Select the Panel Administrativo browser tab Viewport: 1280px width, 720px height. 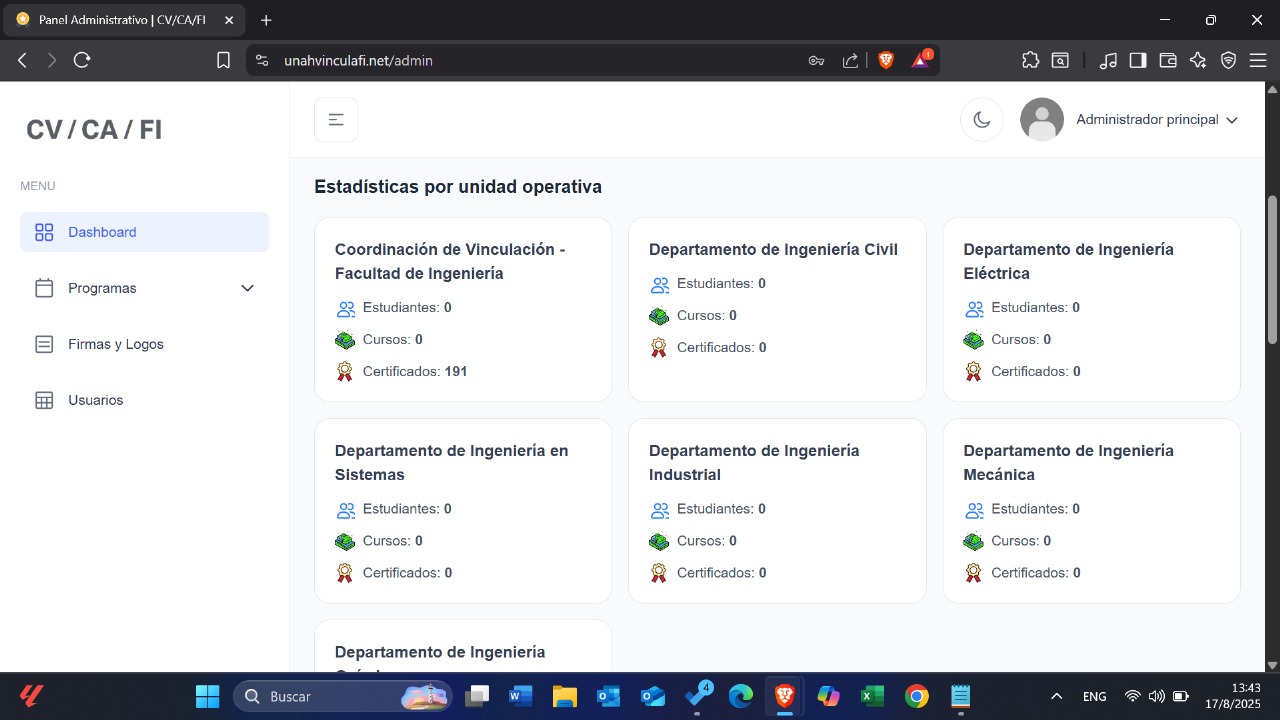(x=120, y=20)
